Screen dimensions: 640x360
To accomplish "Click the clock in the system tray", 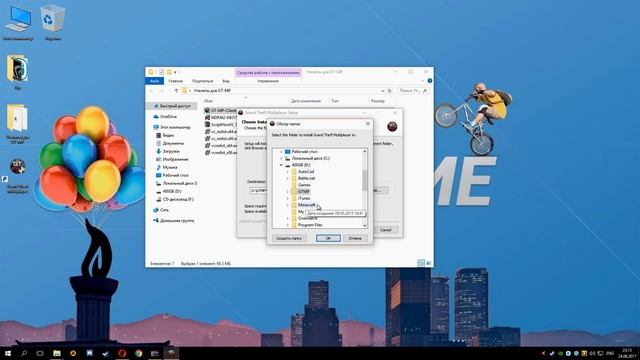I will tap(627, 353).
